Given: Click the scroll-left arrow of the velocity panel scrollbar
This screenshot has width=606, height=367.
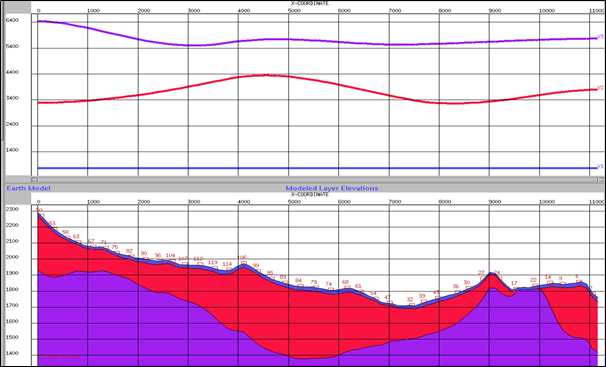Looking at the screenshot, I should 34,180.
